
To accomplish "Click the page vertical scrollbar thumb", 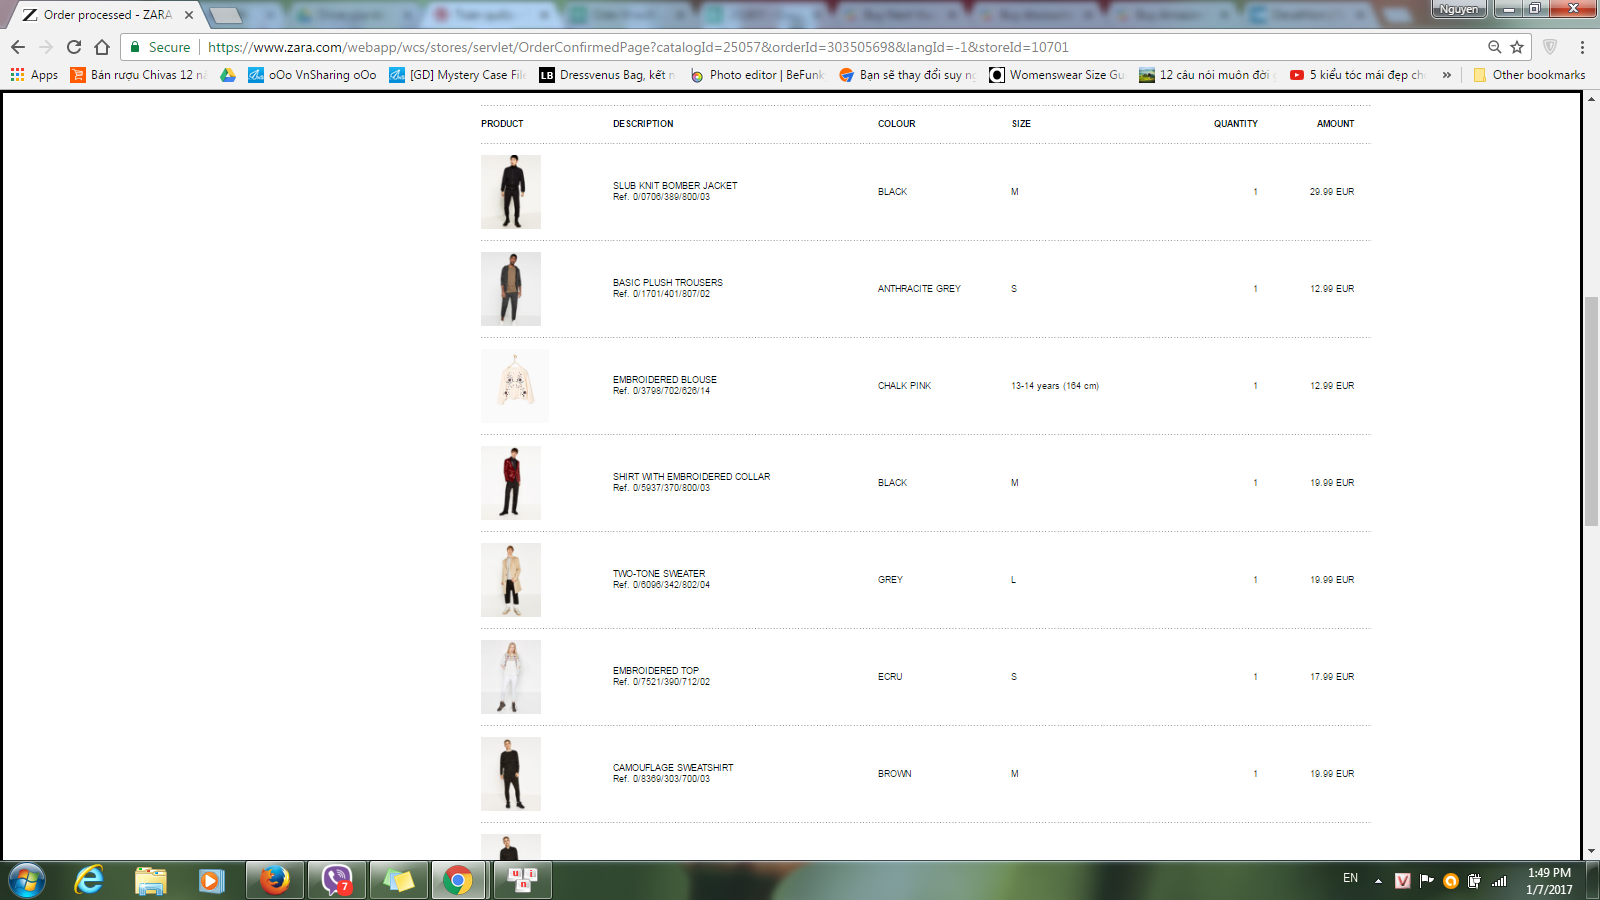I will pyautogui.click(x=1591, y=410).
